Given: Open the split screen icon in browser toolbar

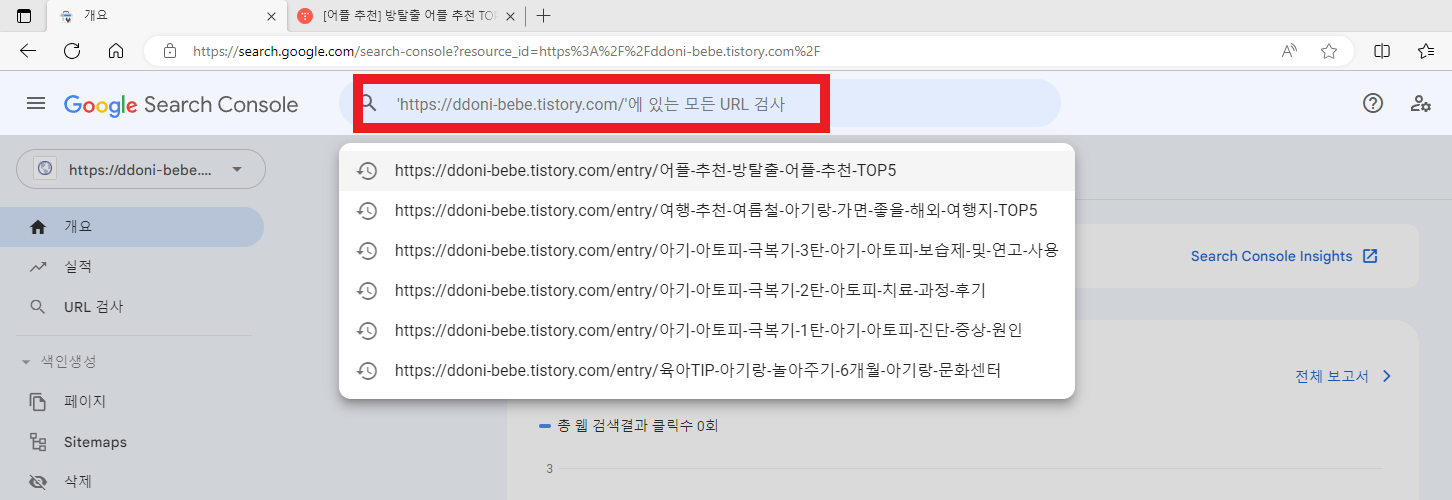Looking at the screenshot, I should click(x=1382, y=51).
